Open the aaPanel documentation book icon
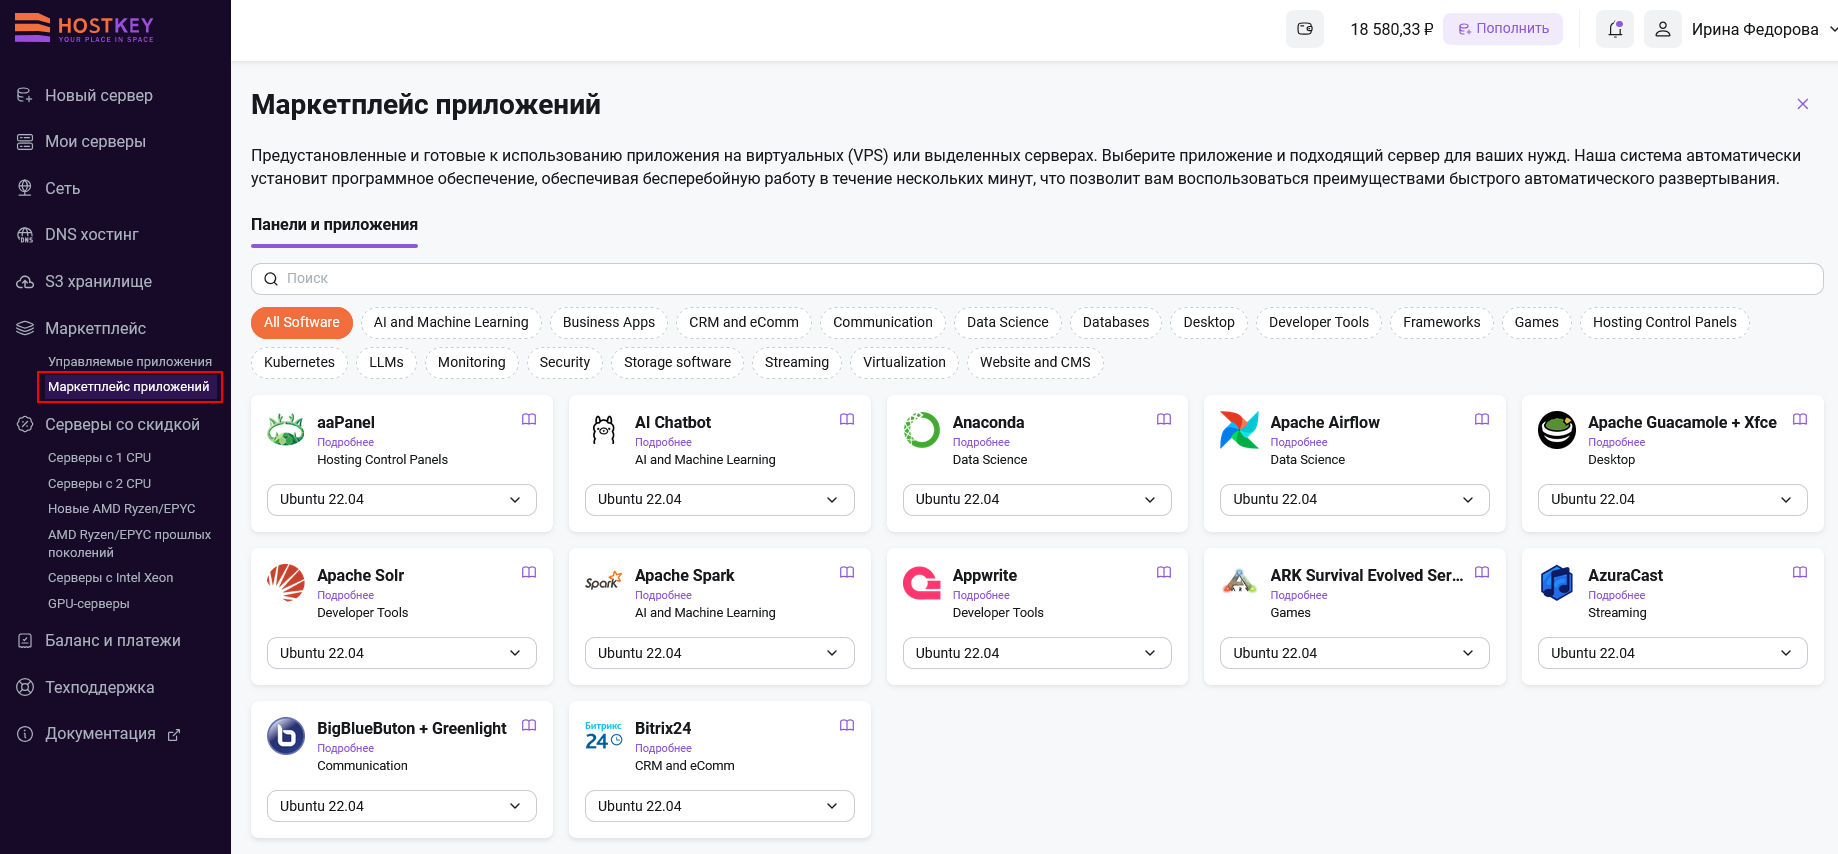This screenshot has width=1838, height=854. pos(529,419)
